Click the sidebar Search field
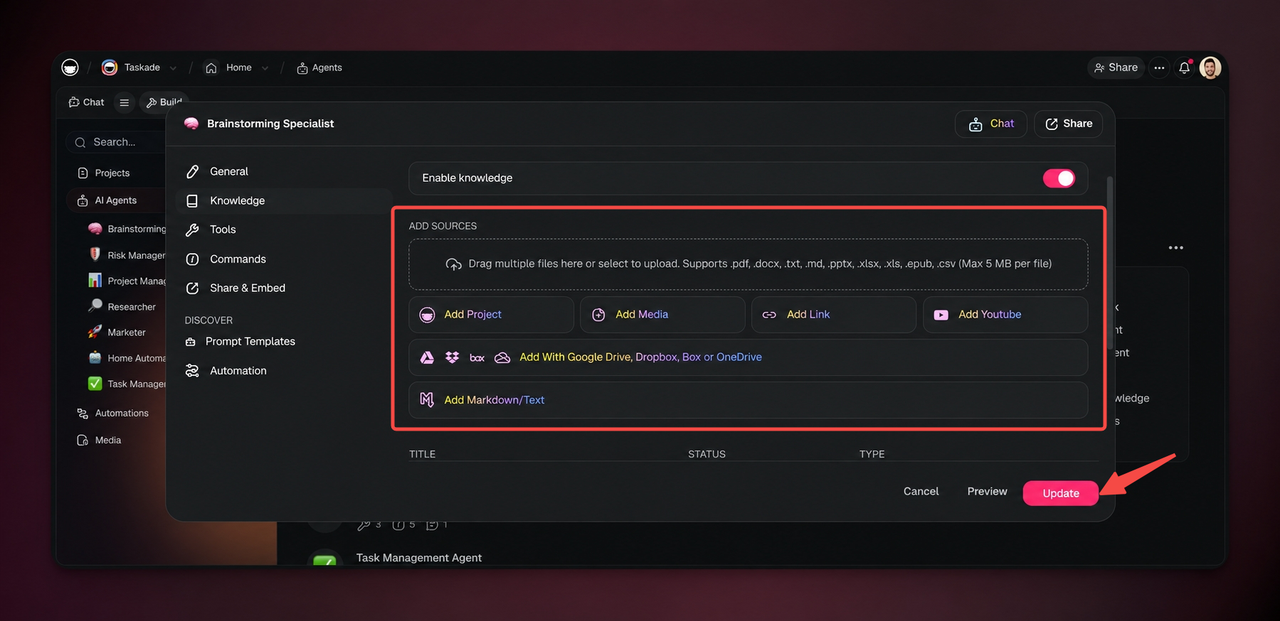Image resolution: width=1280 pixels, height=621 pixels. [116, 142]
